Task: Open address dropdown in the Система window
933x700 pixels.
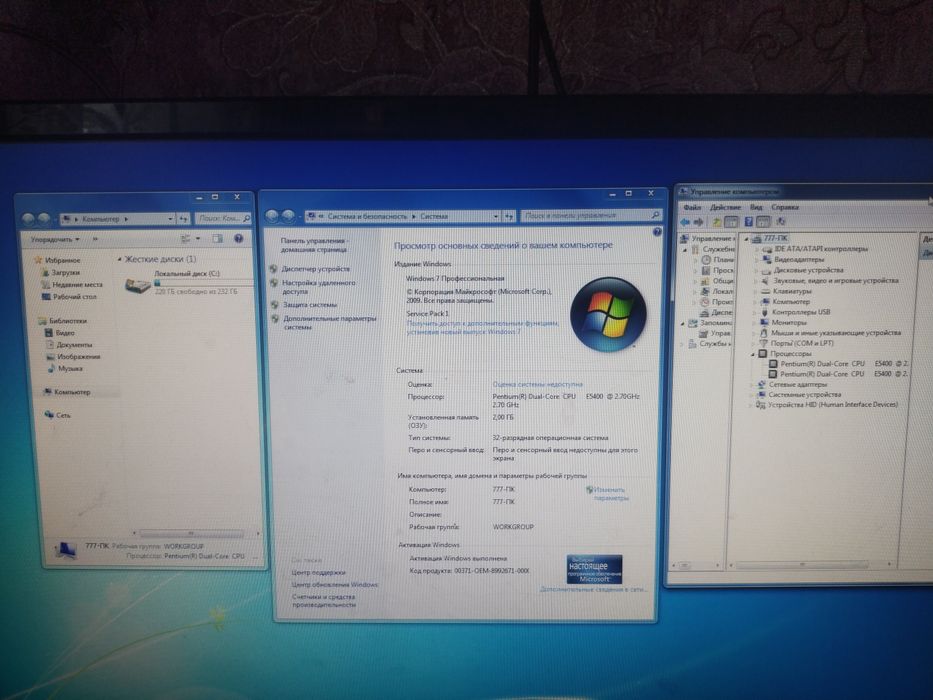Action: (496, 216)
